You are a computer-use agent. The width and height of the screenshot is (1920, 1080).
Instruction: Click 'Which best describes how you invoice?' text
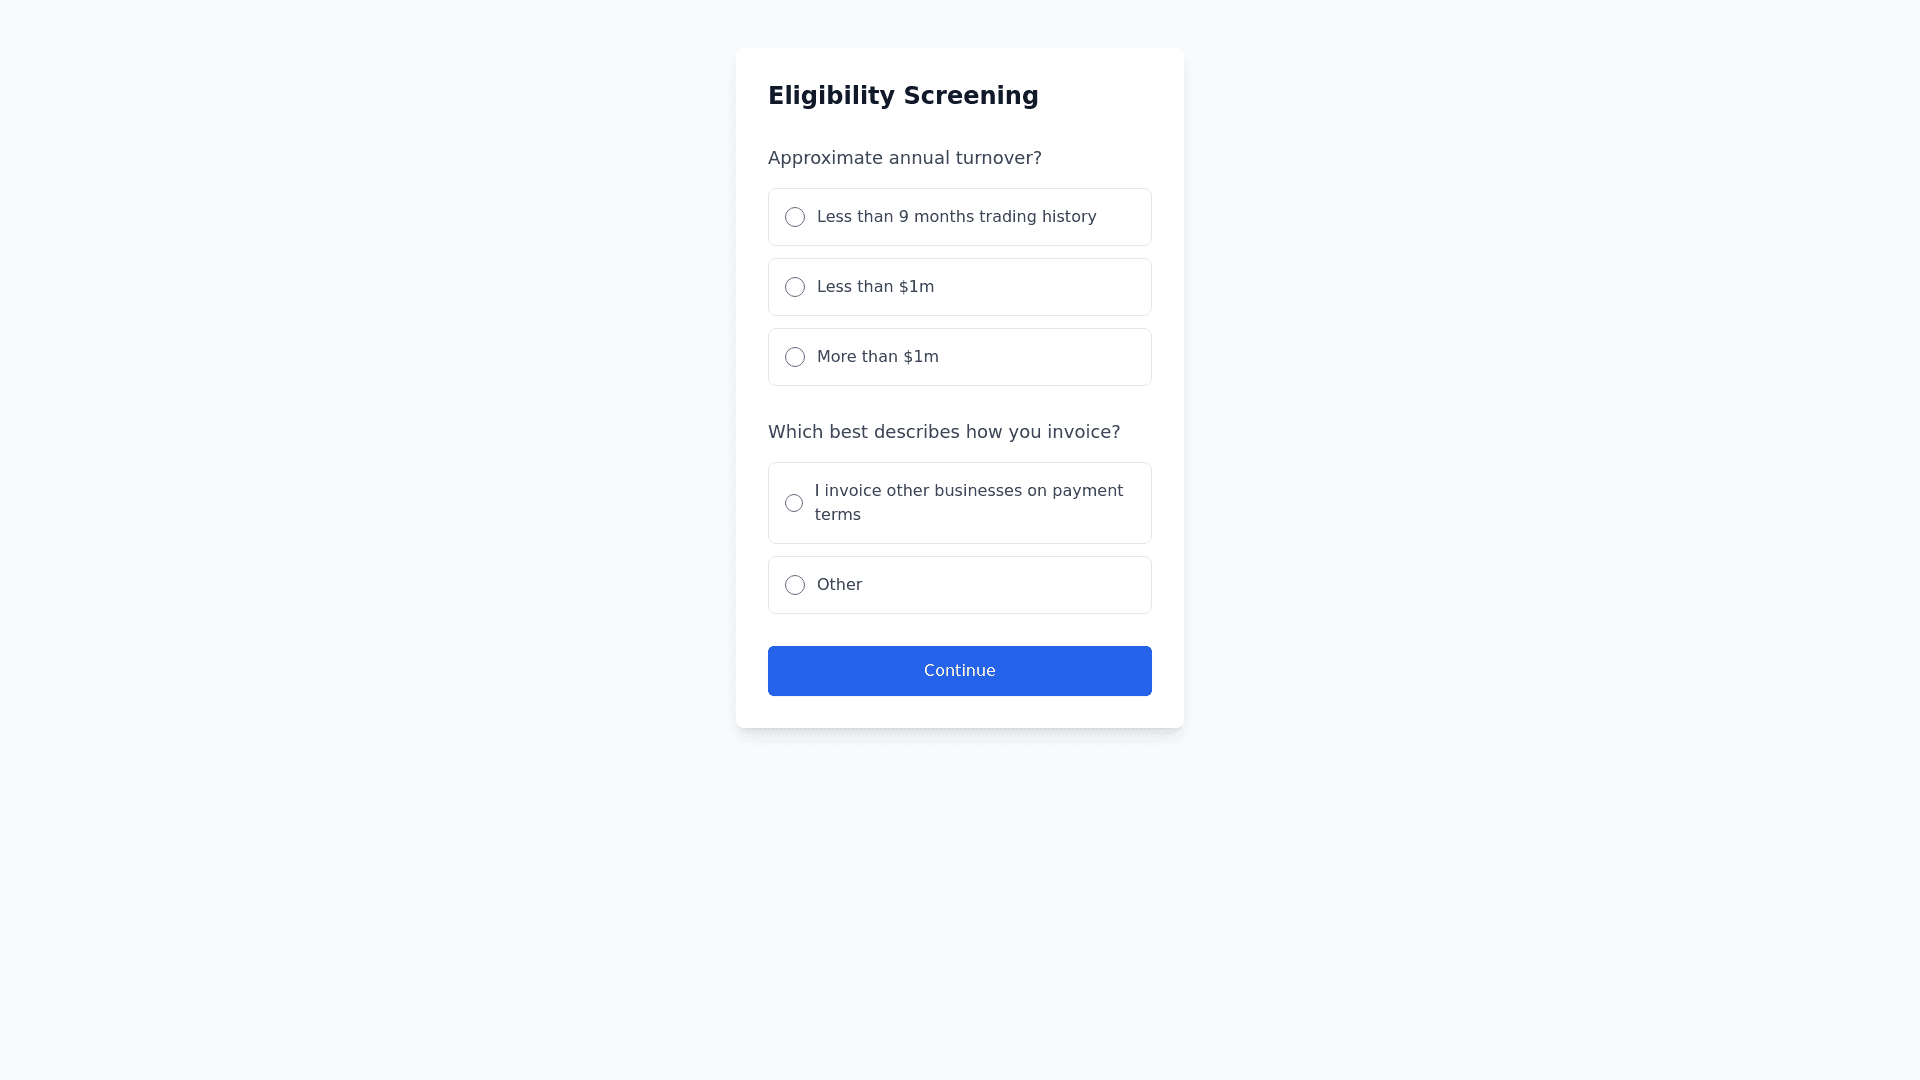(x=943, y=432)
